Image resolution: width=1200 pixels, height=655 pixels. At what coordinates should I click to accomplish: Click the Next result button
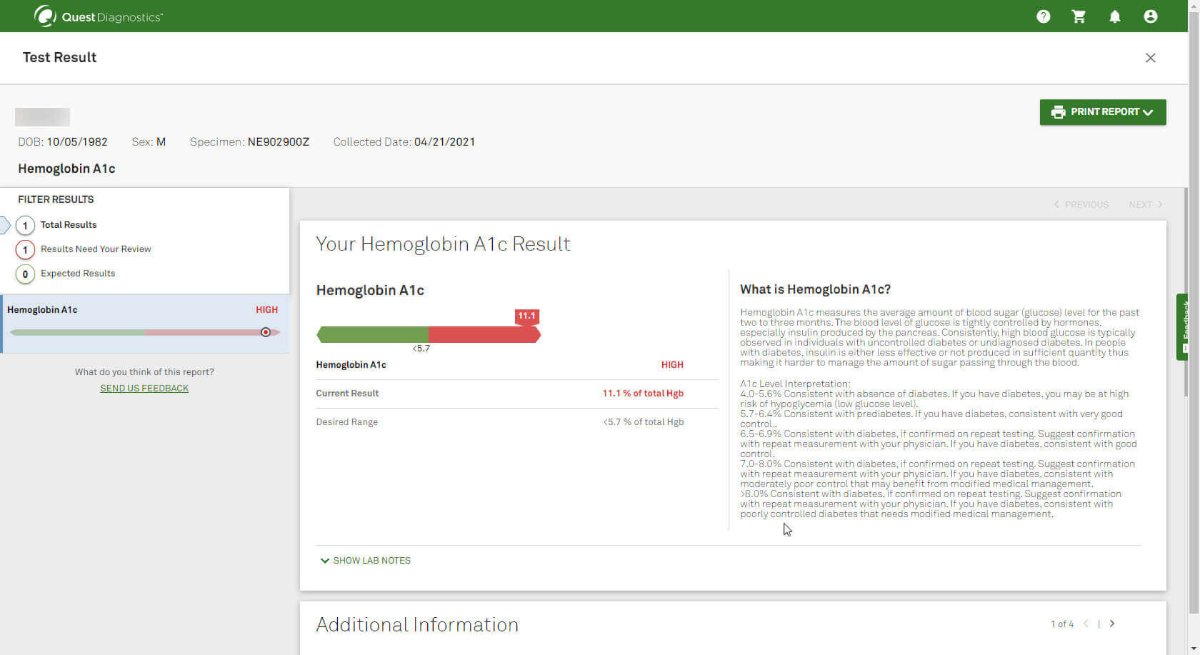tap(1145, 205)
